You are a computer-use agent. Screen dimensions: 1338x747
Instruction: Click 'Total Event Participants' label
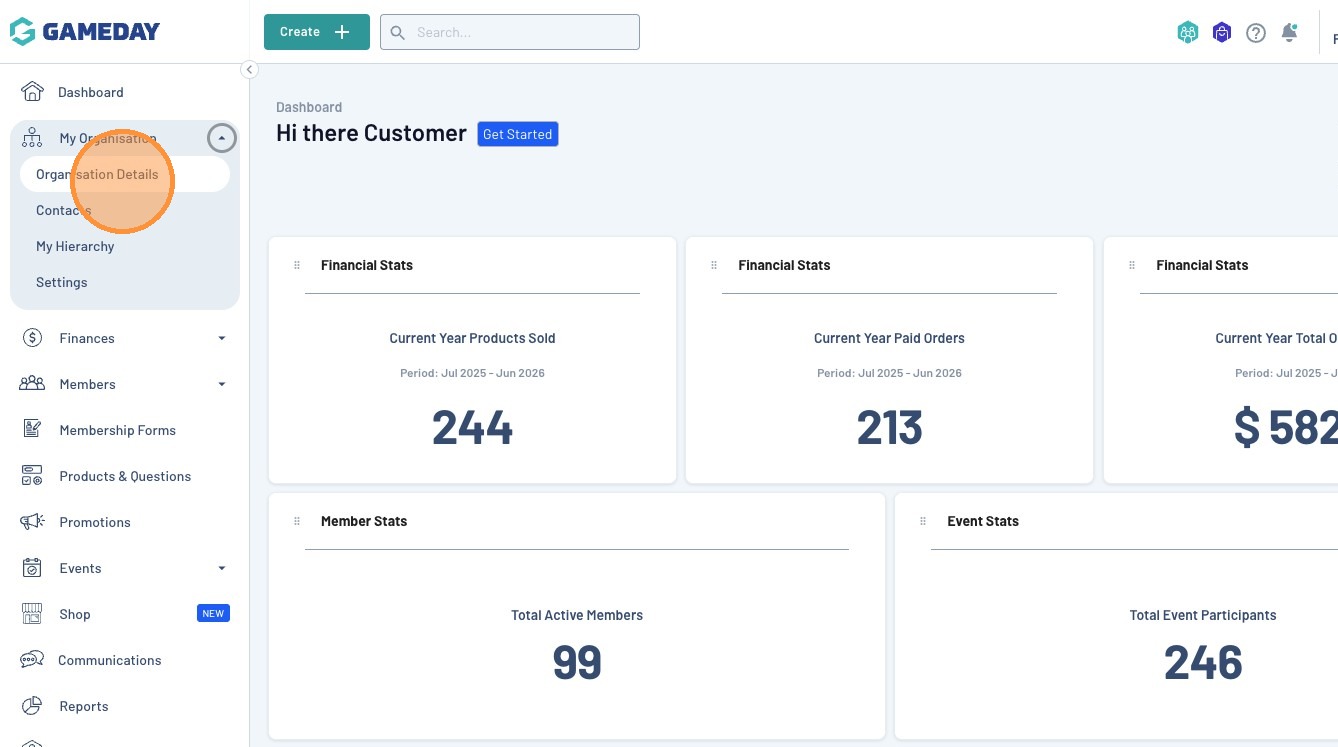[x=1203, y=615]
